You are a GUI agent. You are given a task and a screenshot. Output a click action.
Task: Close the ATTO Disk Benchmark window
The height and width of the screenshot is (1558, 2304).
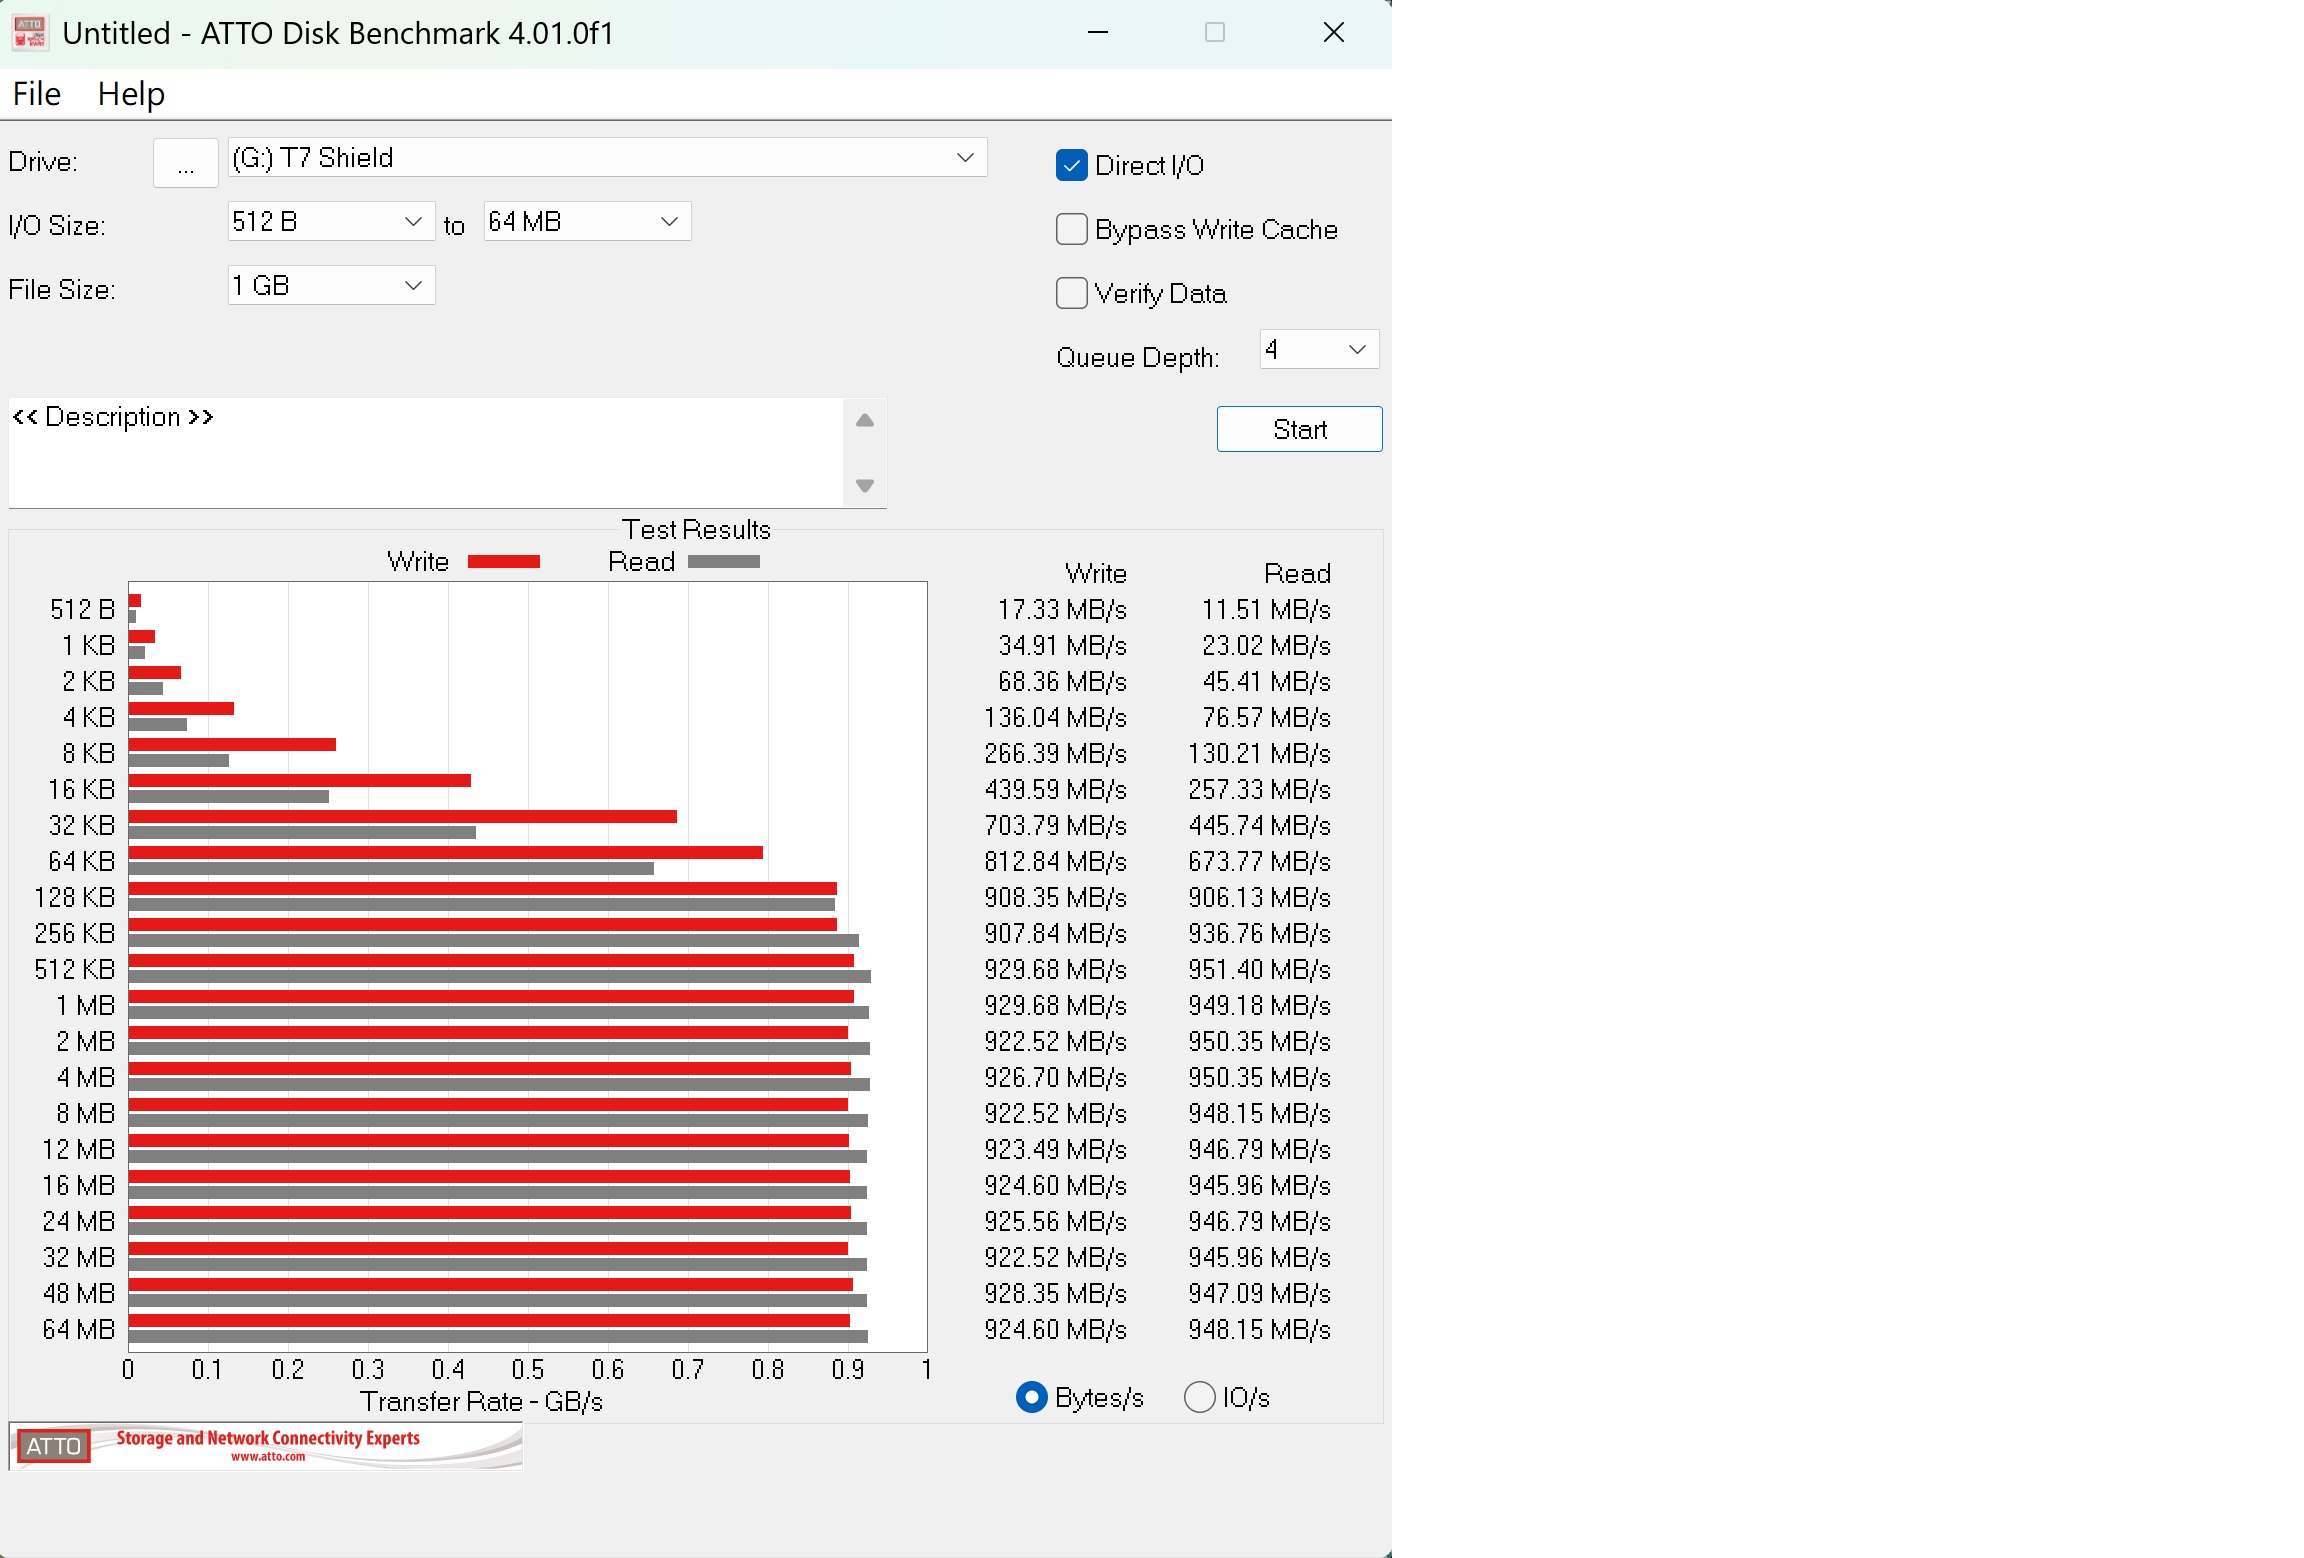point(1334,32)
